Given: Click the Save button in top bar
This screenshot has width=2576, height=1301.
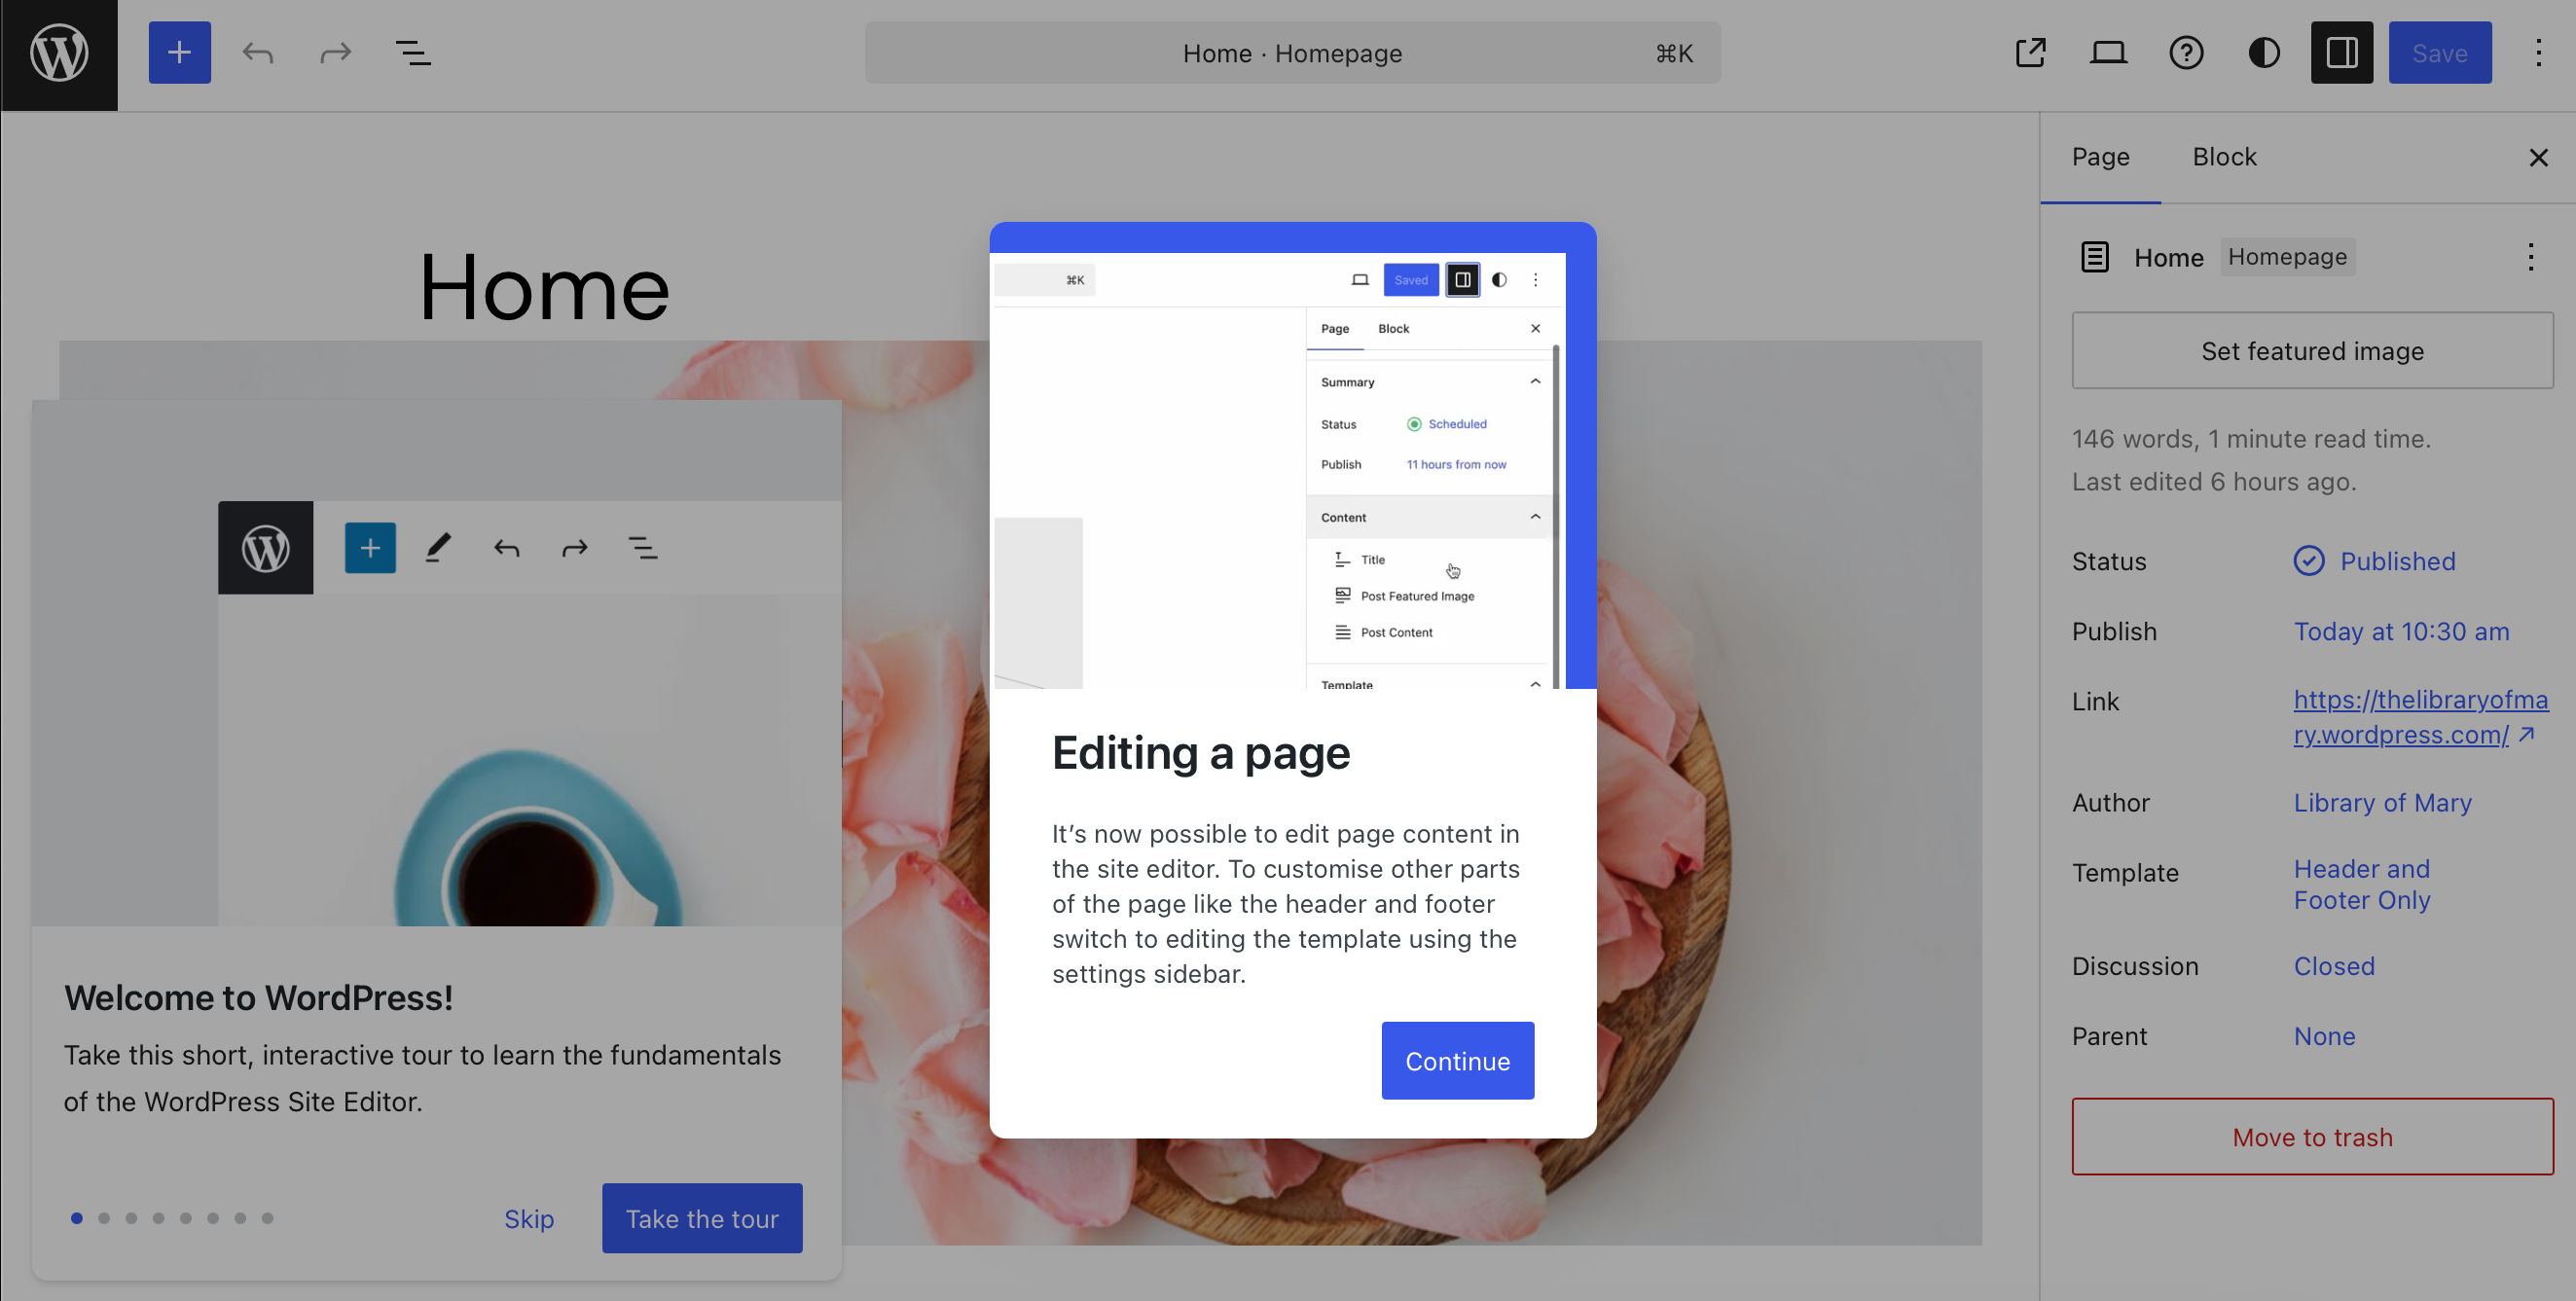Looking at the screenshot, I should click(2440, 53).
